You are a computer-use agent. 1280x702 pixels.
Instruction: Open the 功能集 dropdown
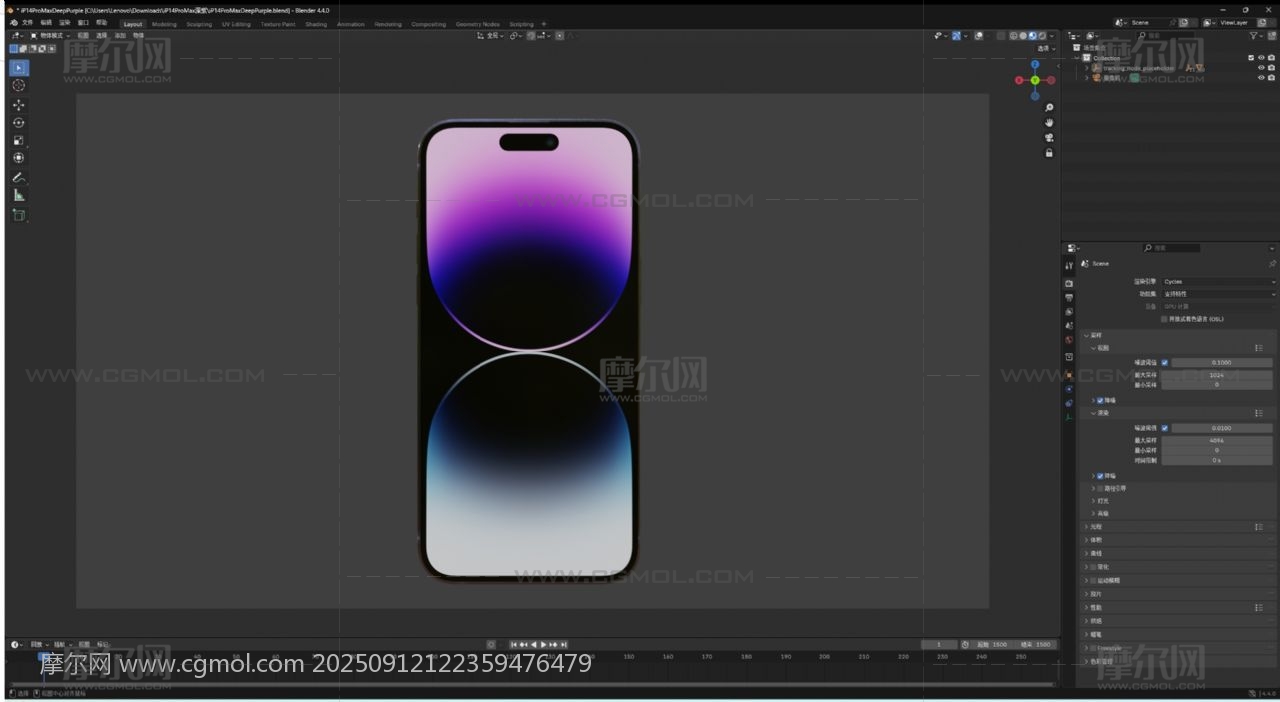coord(1219,294)
